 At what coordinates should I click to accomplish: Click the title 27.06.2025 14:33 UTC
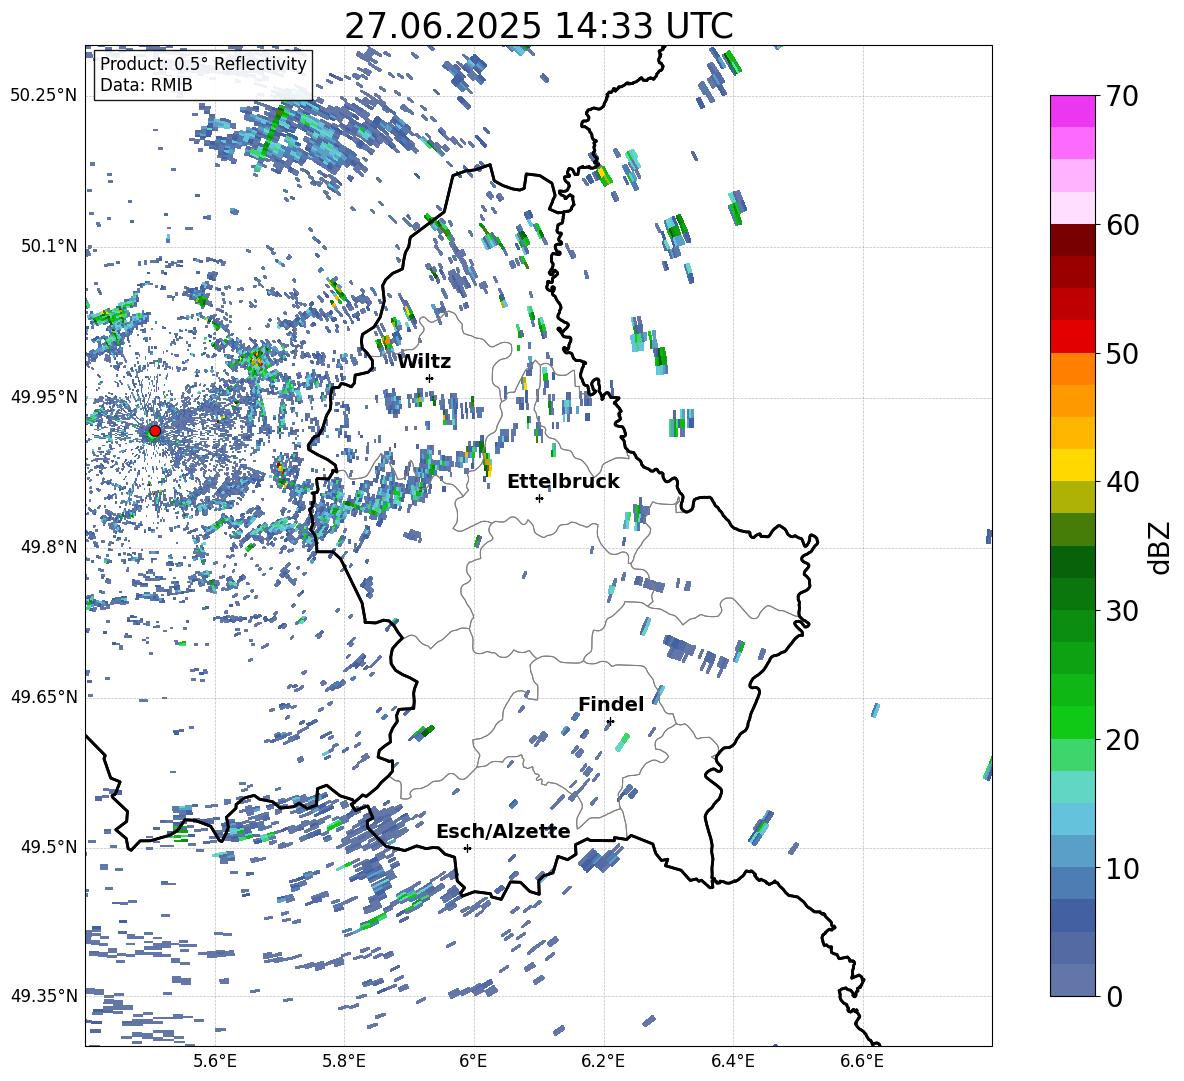pos(538,26)
